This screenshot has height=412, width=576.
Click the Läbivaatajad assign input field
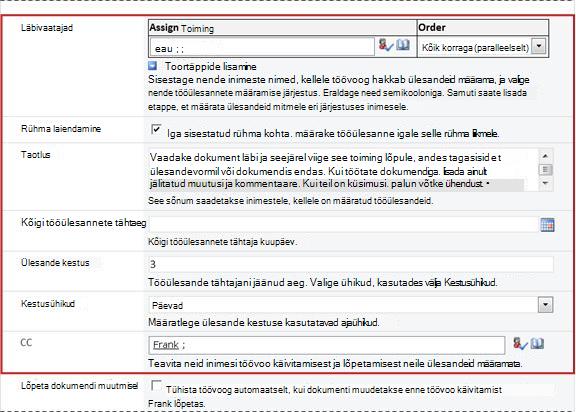(262, 47)
